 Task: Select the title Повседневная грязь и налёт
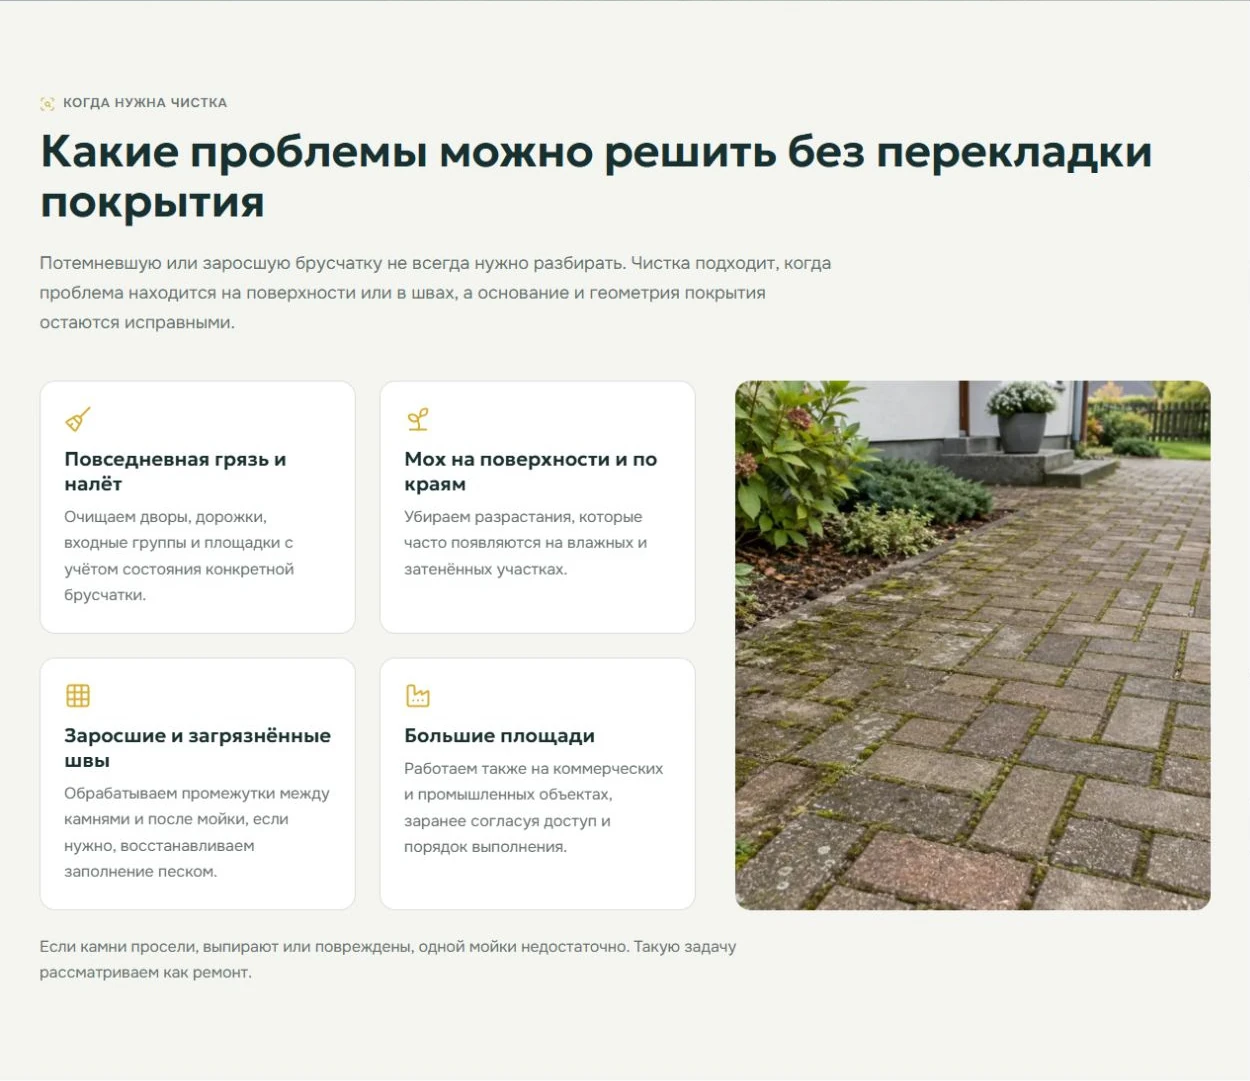pos(175,471)
